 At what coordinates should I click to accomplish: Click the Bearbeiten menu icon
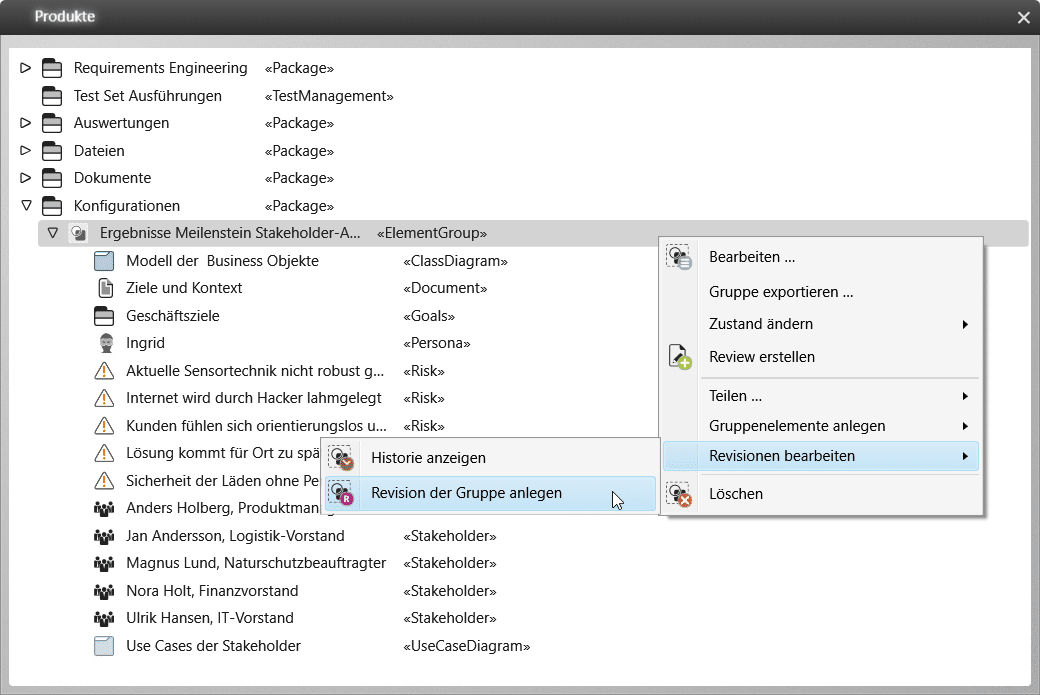pyautogui.click(x=680, y=257)
